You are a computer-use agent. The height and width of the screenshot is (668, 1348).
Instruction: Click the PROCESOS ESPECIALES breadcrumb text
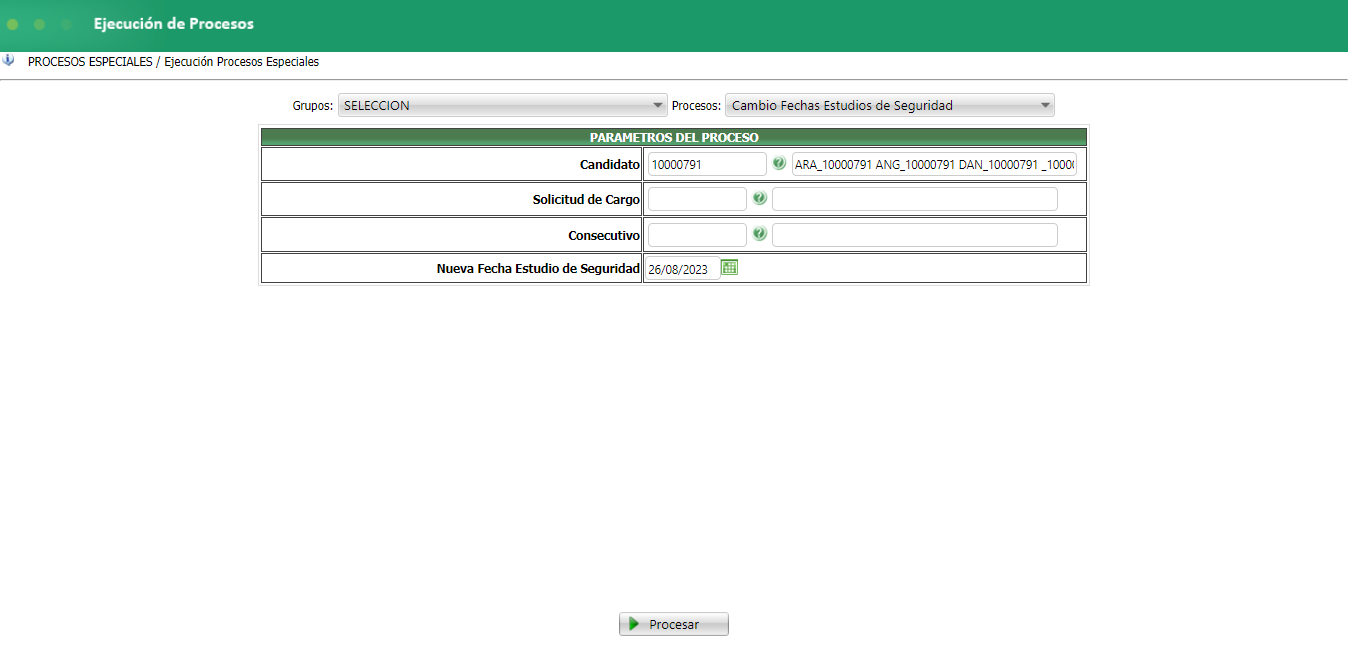(90, 62)
